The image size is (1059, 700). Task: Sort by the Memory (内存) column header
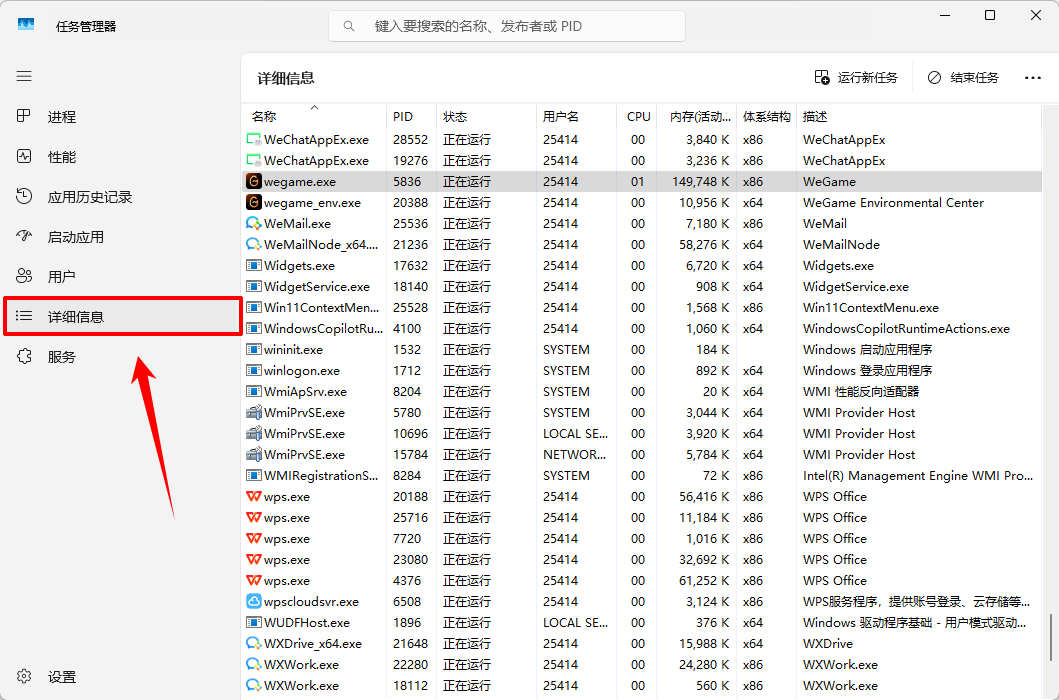pyautogui.click(x=696, y=116)
